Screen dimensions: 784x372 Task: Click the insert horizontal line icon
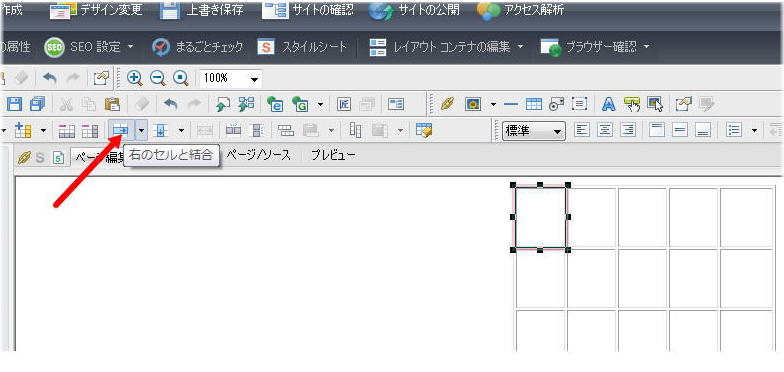coord(511,104)
